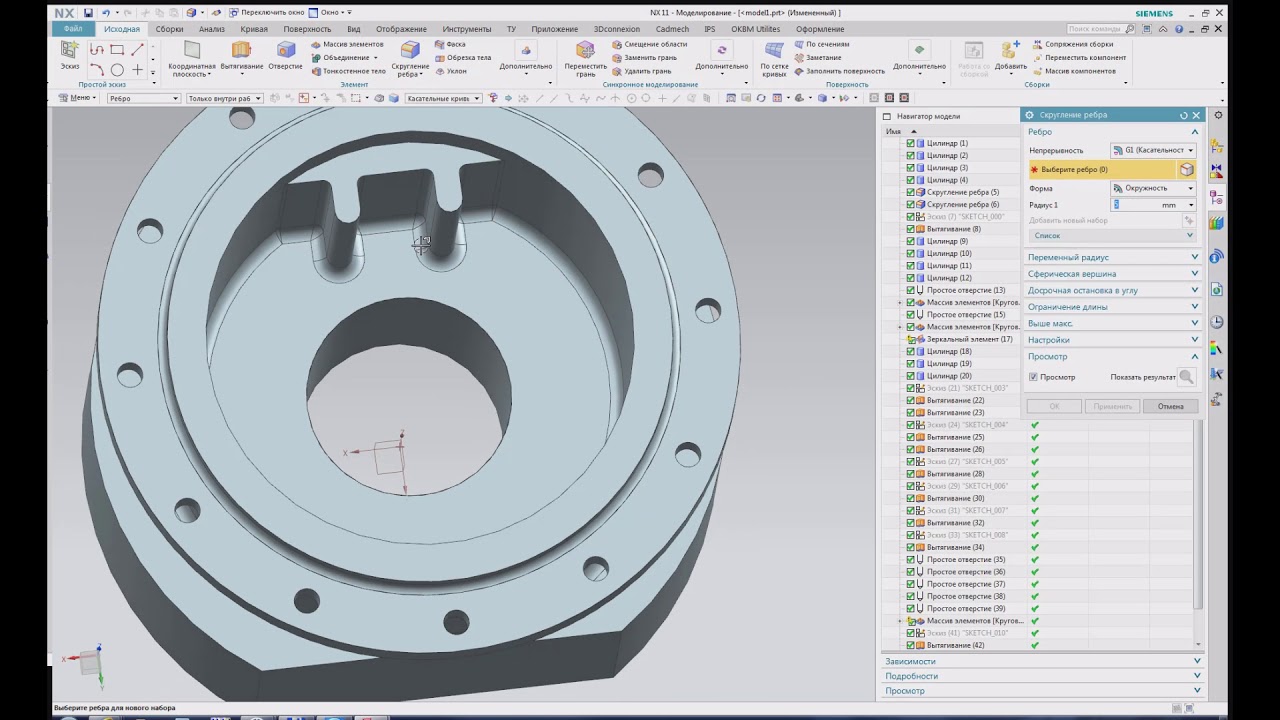Toggle the checkbox of Вытягивание (42)
This screenshot has height=720, width=1280.
pyautogui.click(x=910, y=645)
